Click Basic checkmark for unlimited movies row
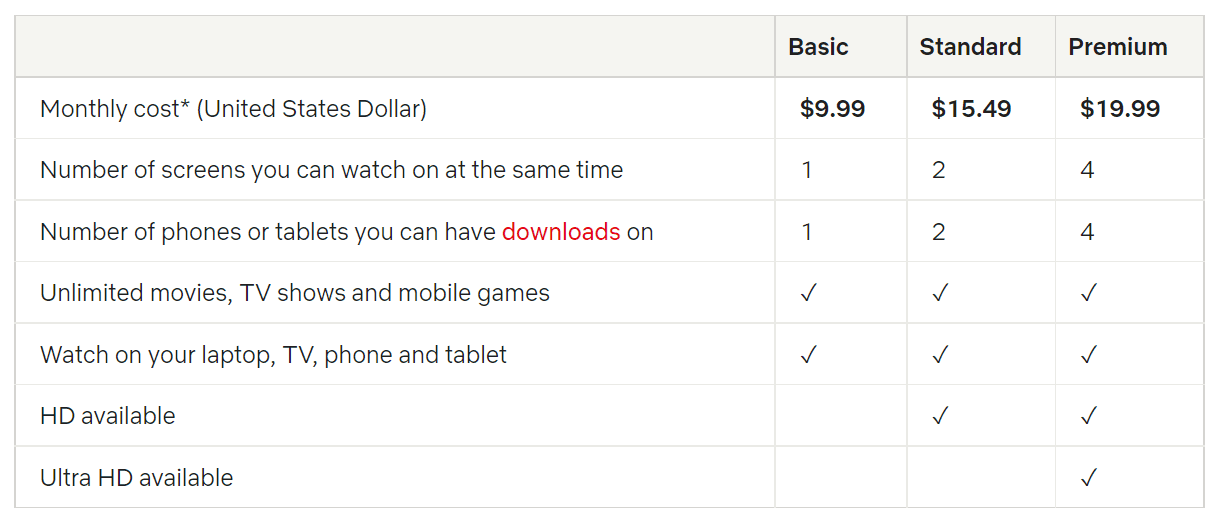Screen dimensions: 1226x526 point(809,293)
